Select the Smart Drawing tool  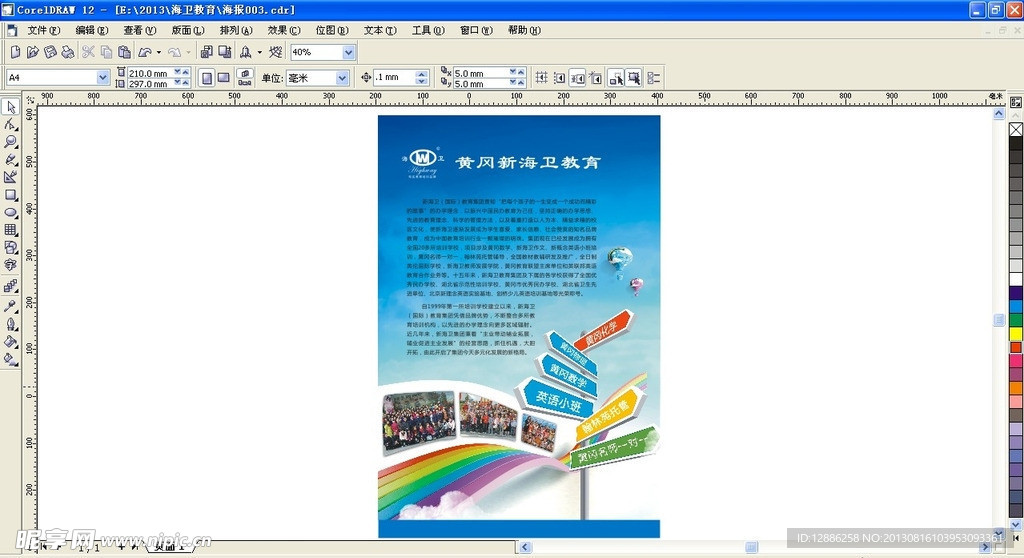point(10,177)
